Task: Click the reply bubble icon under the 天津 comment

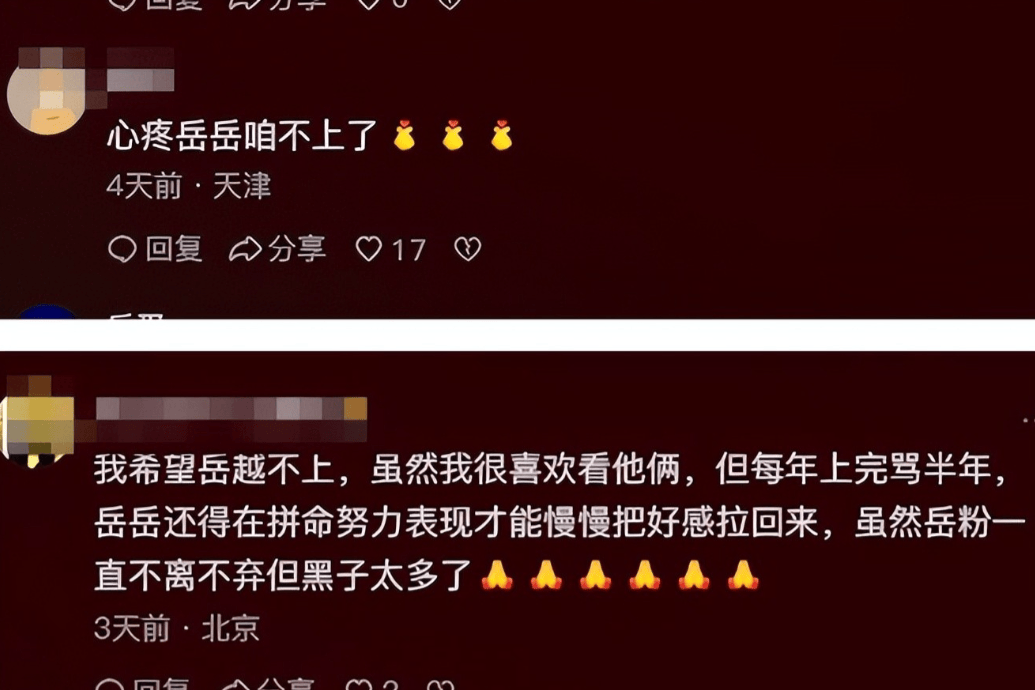Action: 122,250
